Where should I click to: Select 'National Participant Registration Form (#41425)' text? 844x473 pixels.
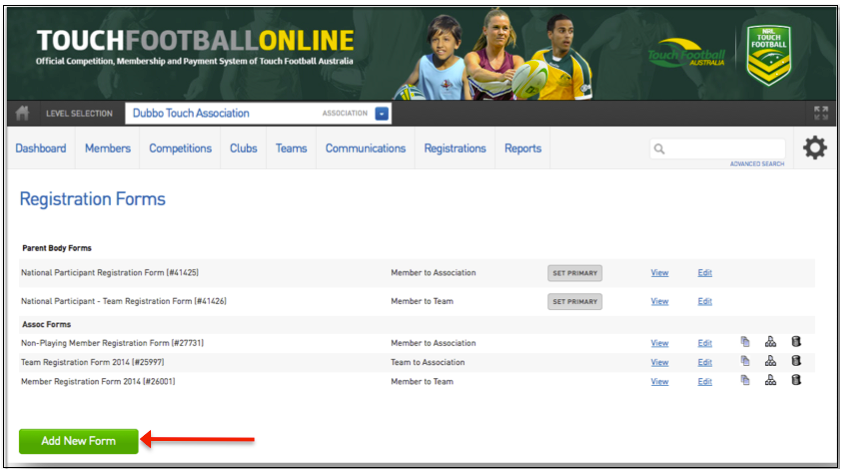click(110, 273)
